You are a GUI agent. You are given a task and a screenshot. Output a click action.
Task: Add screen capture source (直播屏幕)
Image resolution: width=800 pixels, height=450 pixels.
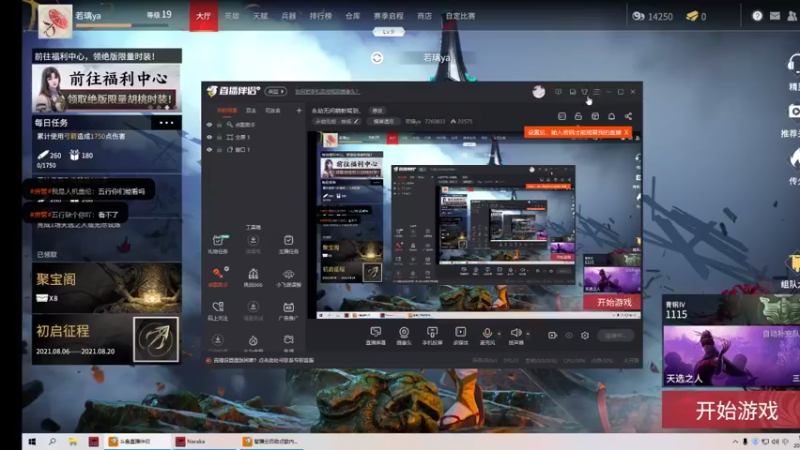pos(376,336)
